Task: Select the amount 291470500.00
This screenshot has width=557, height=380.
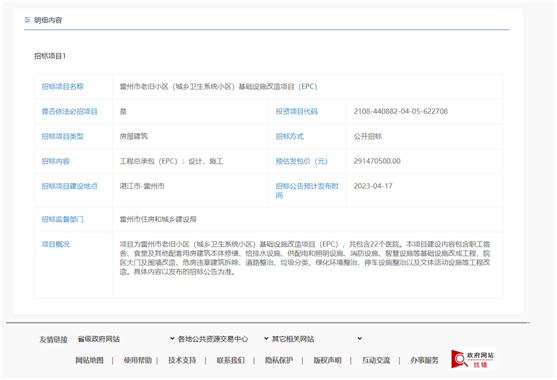Action: coord(377,161)
